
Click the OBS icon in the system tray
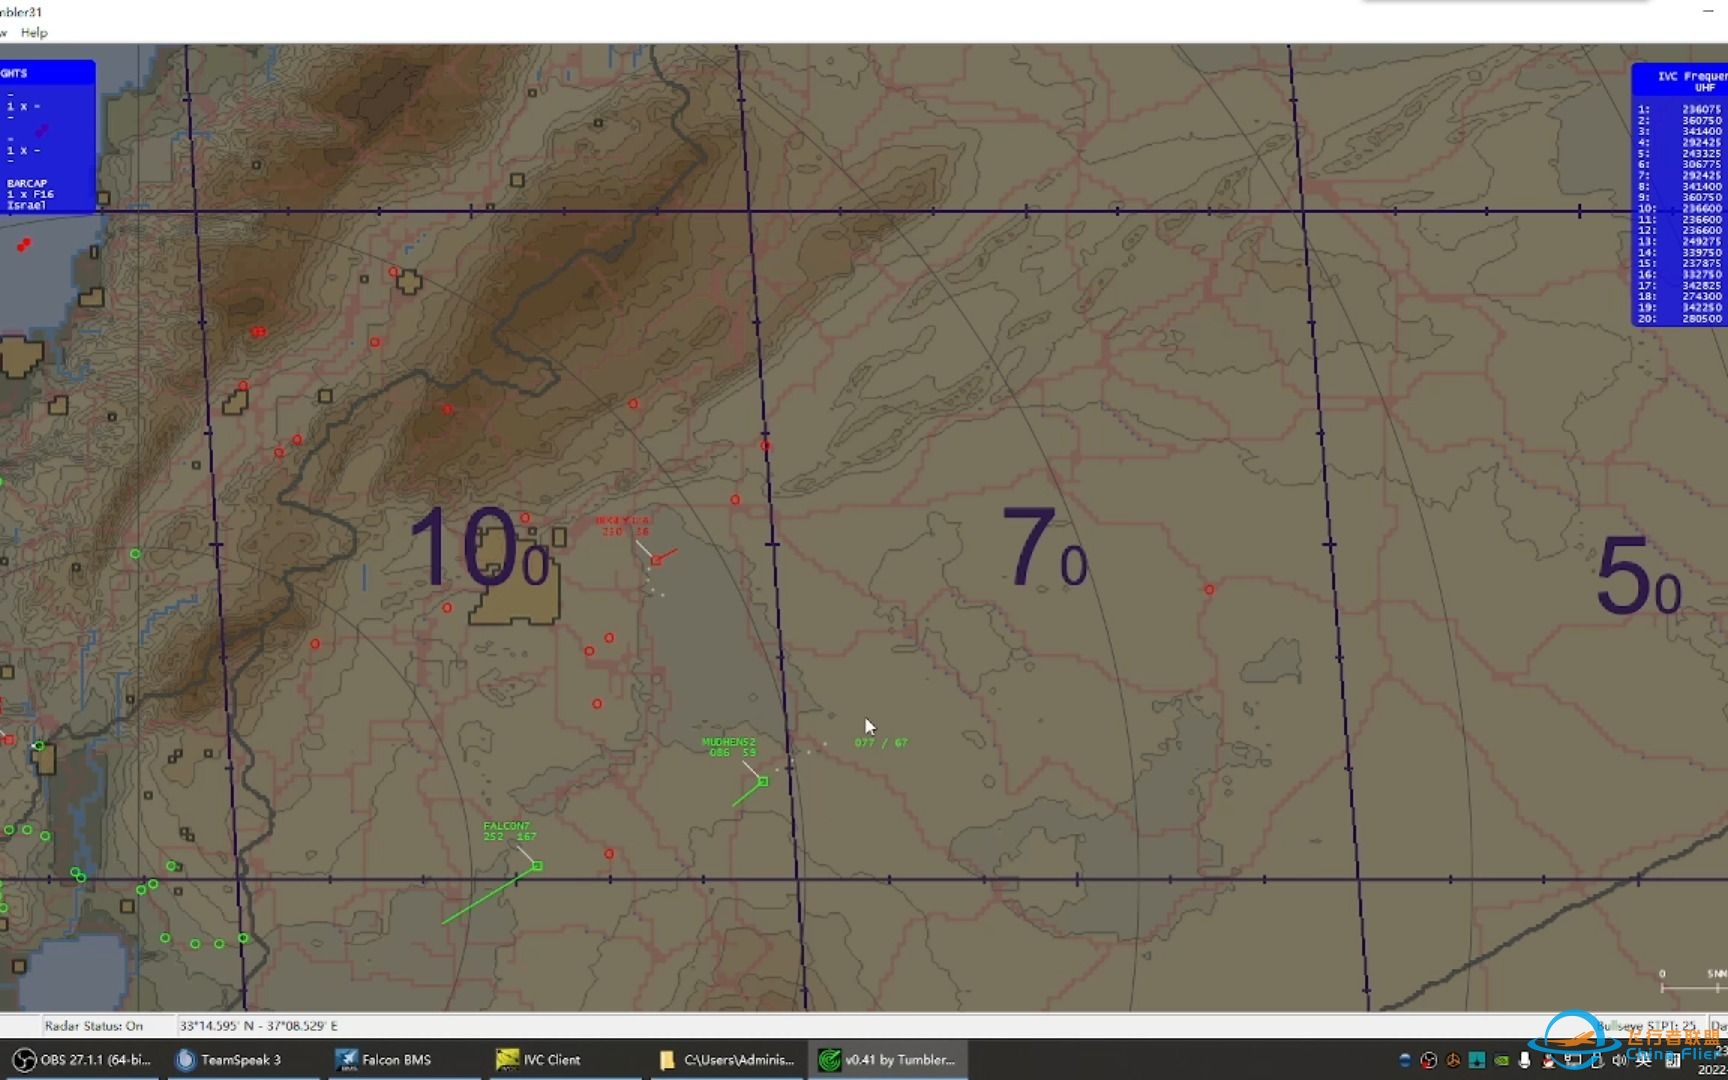[x=1429, y=1060]
